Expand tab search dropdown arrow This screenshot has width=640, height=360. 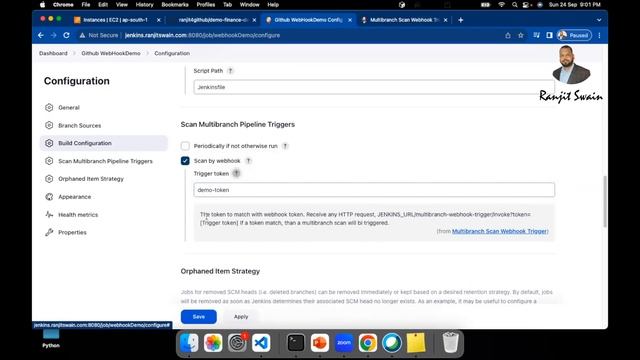coord(599,20)
